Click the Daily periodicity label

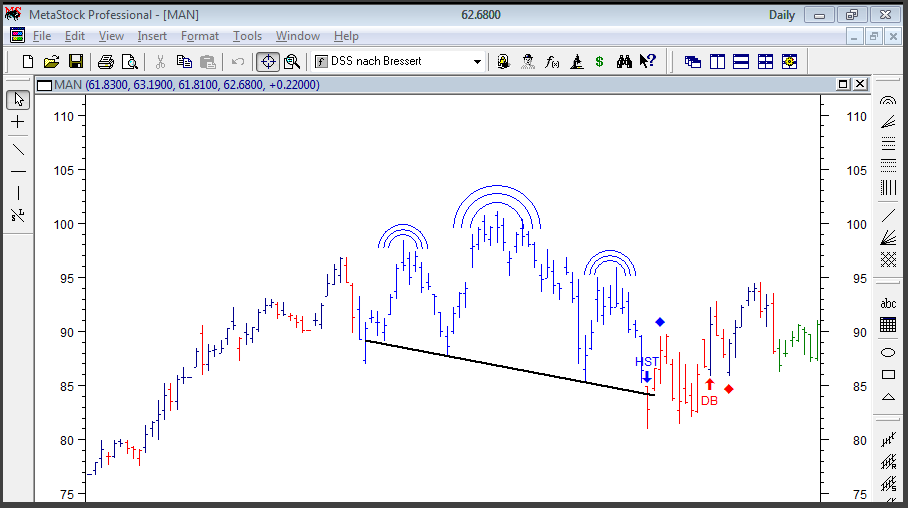tap(782, 15)
